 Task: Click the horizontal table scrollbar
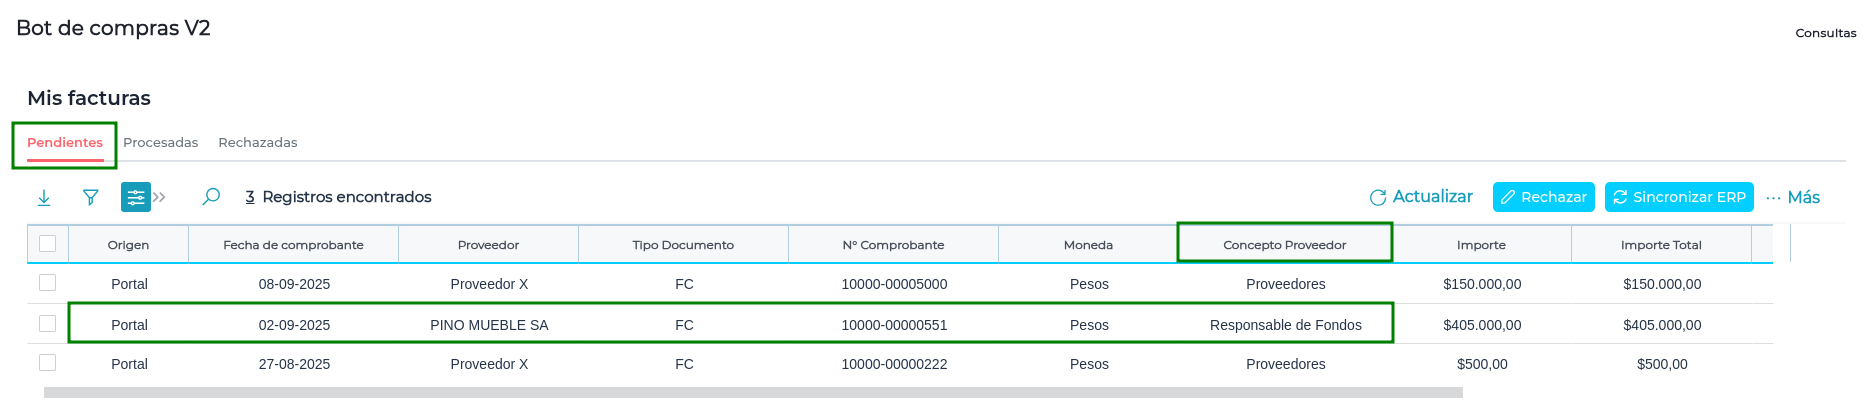pos(752,393)
